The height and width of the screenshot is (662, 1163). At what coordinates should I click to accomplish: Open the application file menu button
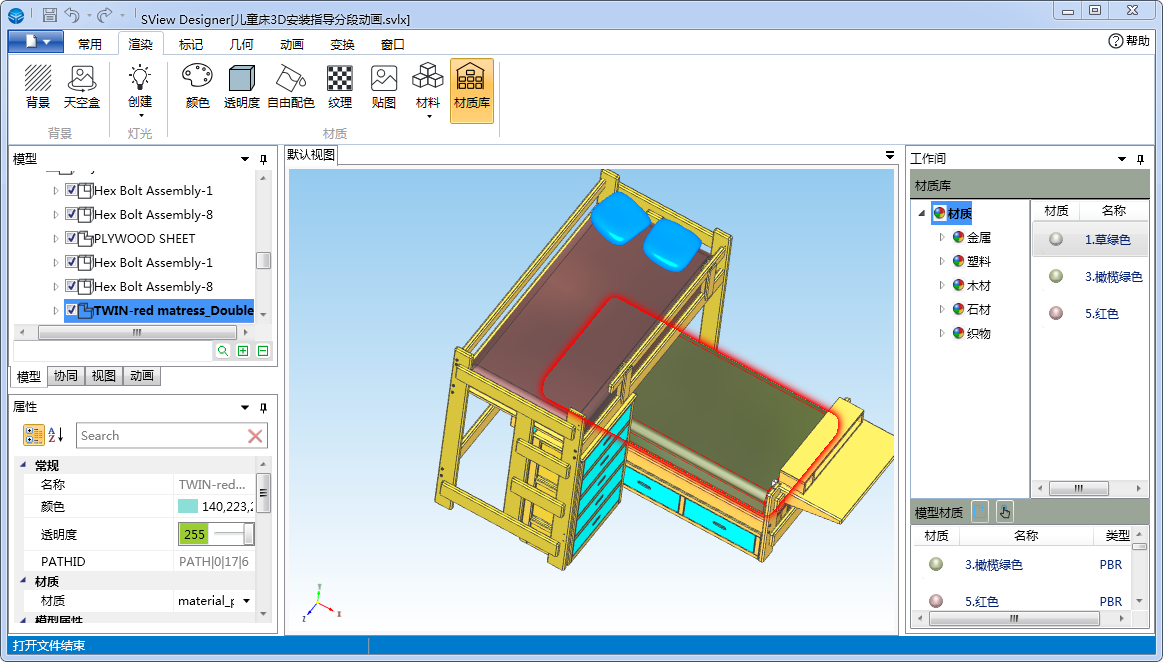(35, 42)
